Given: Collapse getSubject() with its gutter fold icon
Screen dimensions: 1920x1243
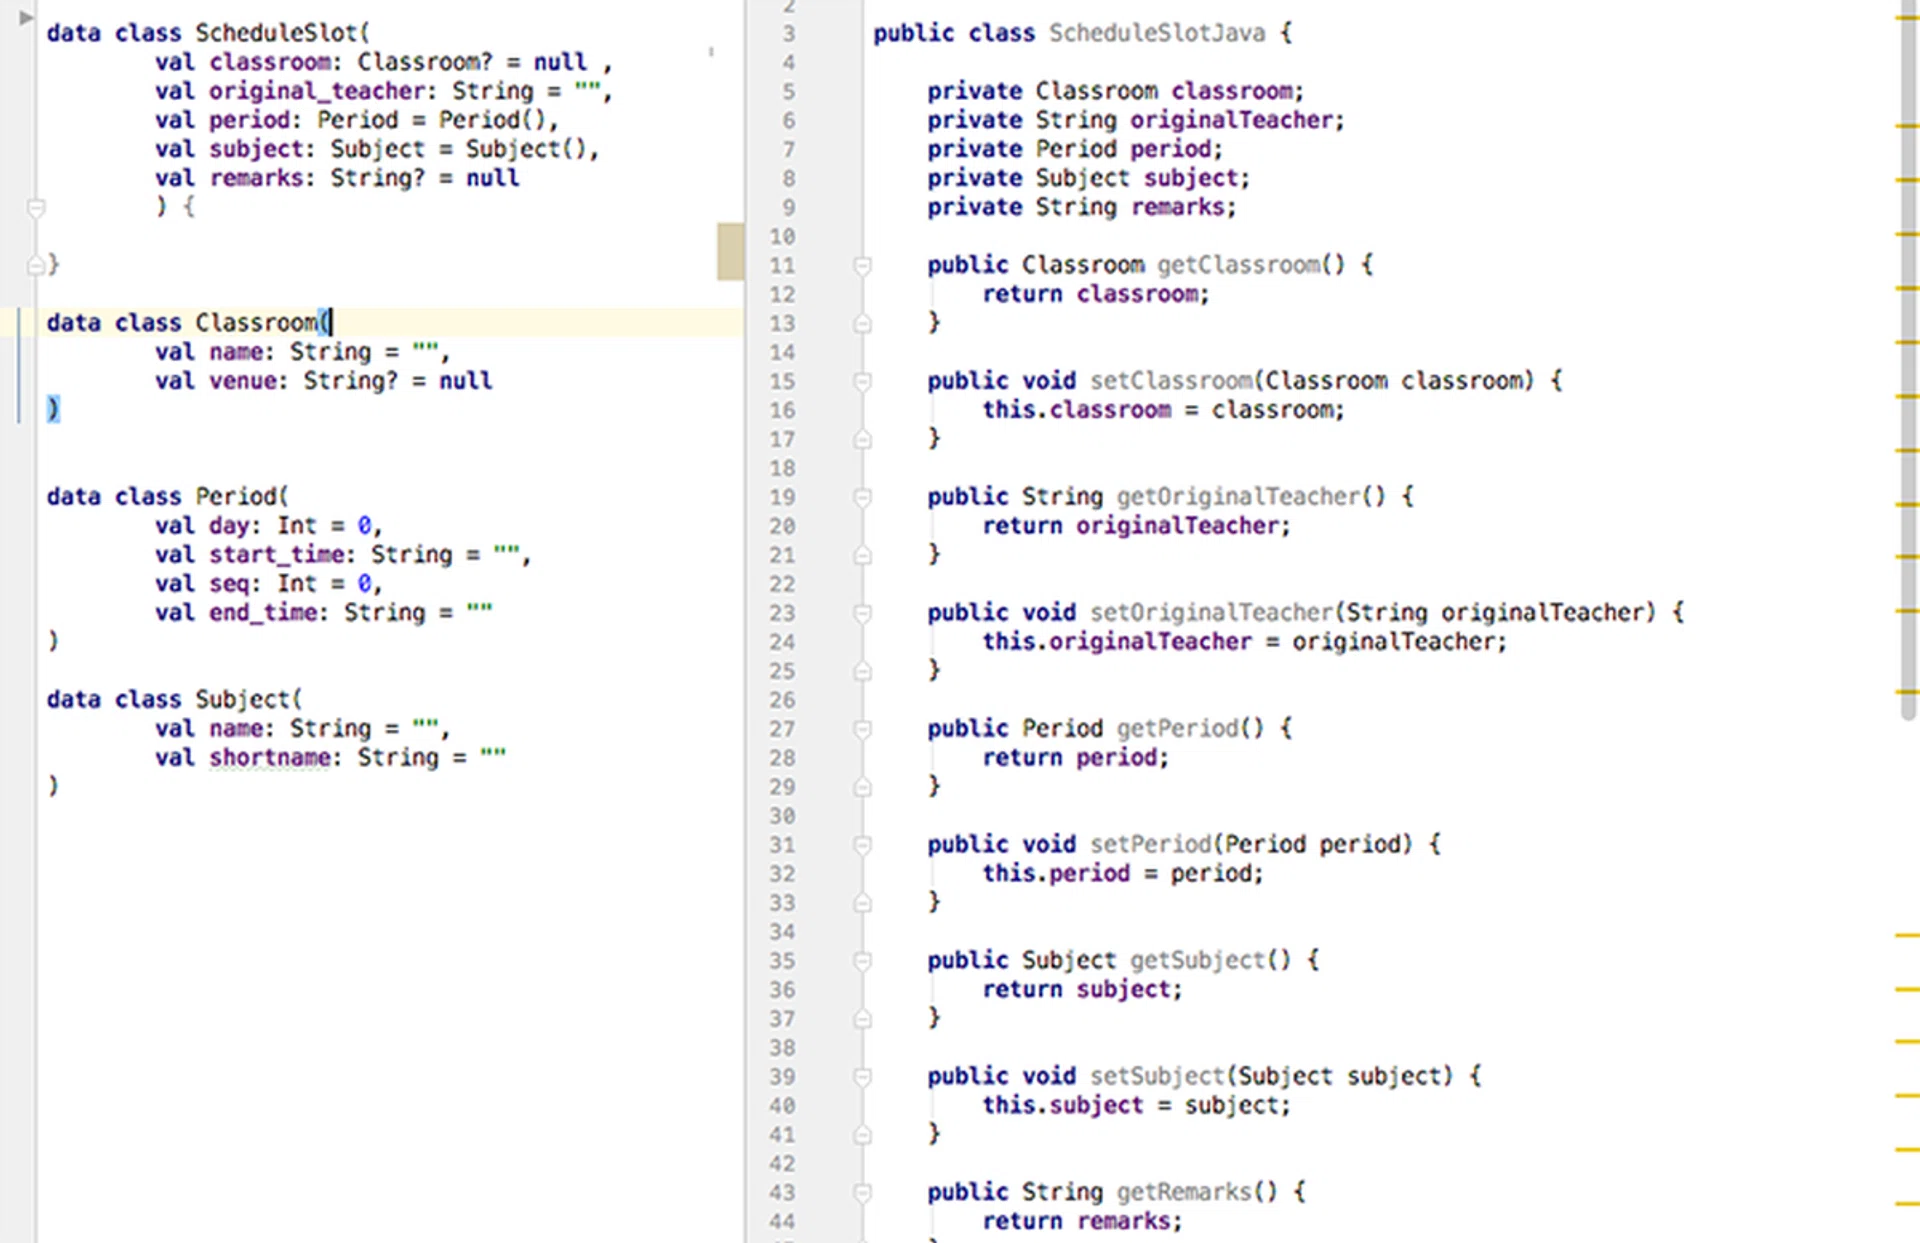Looking at the screenshot, I should (862, 961).
